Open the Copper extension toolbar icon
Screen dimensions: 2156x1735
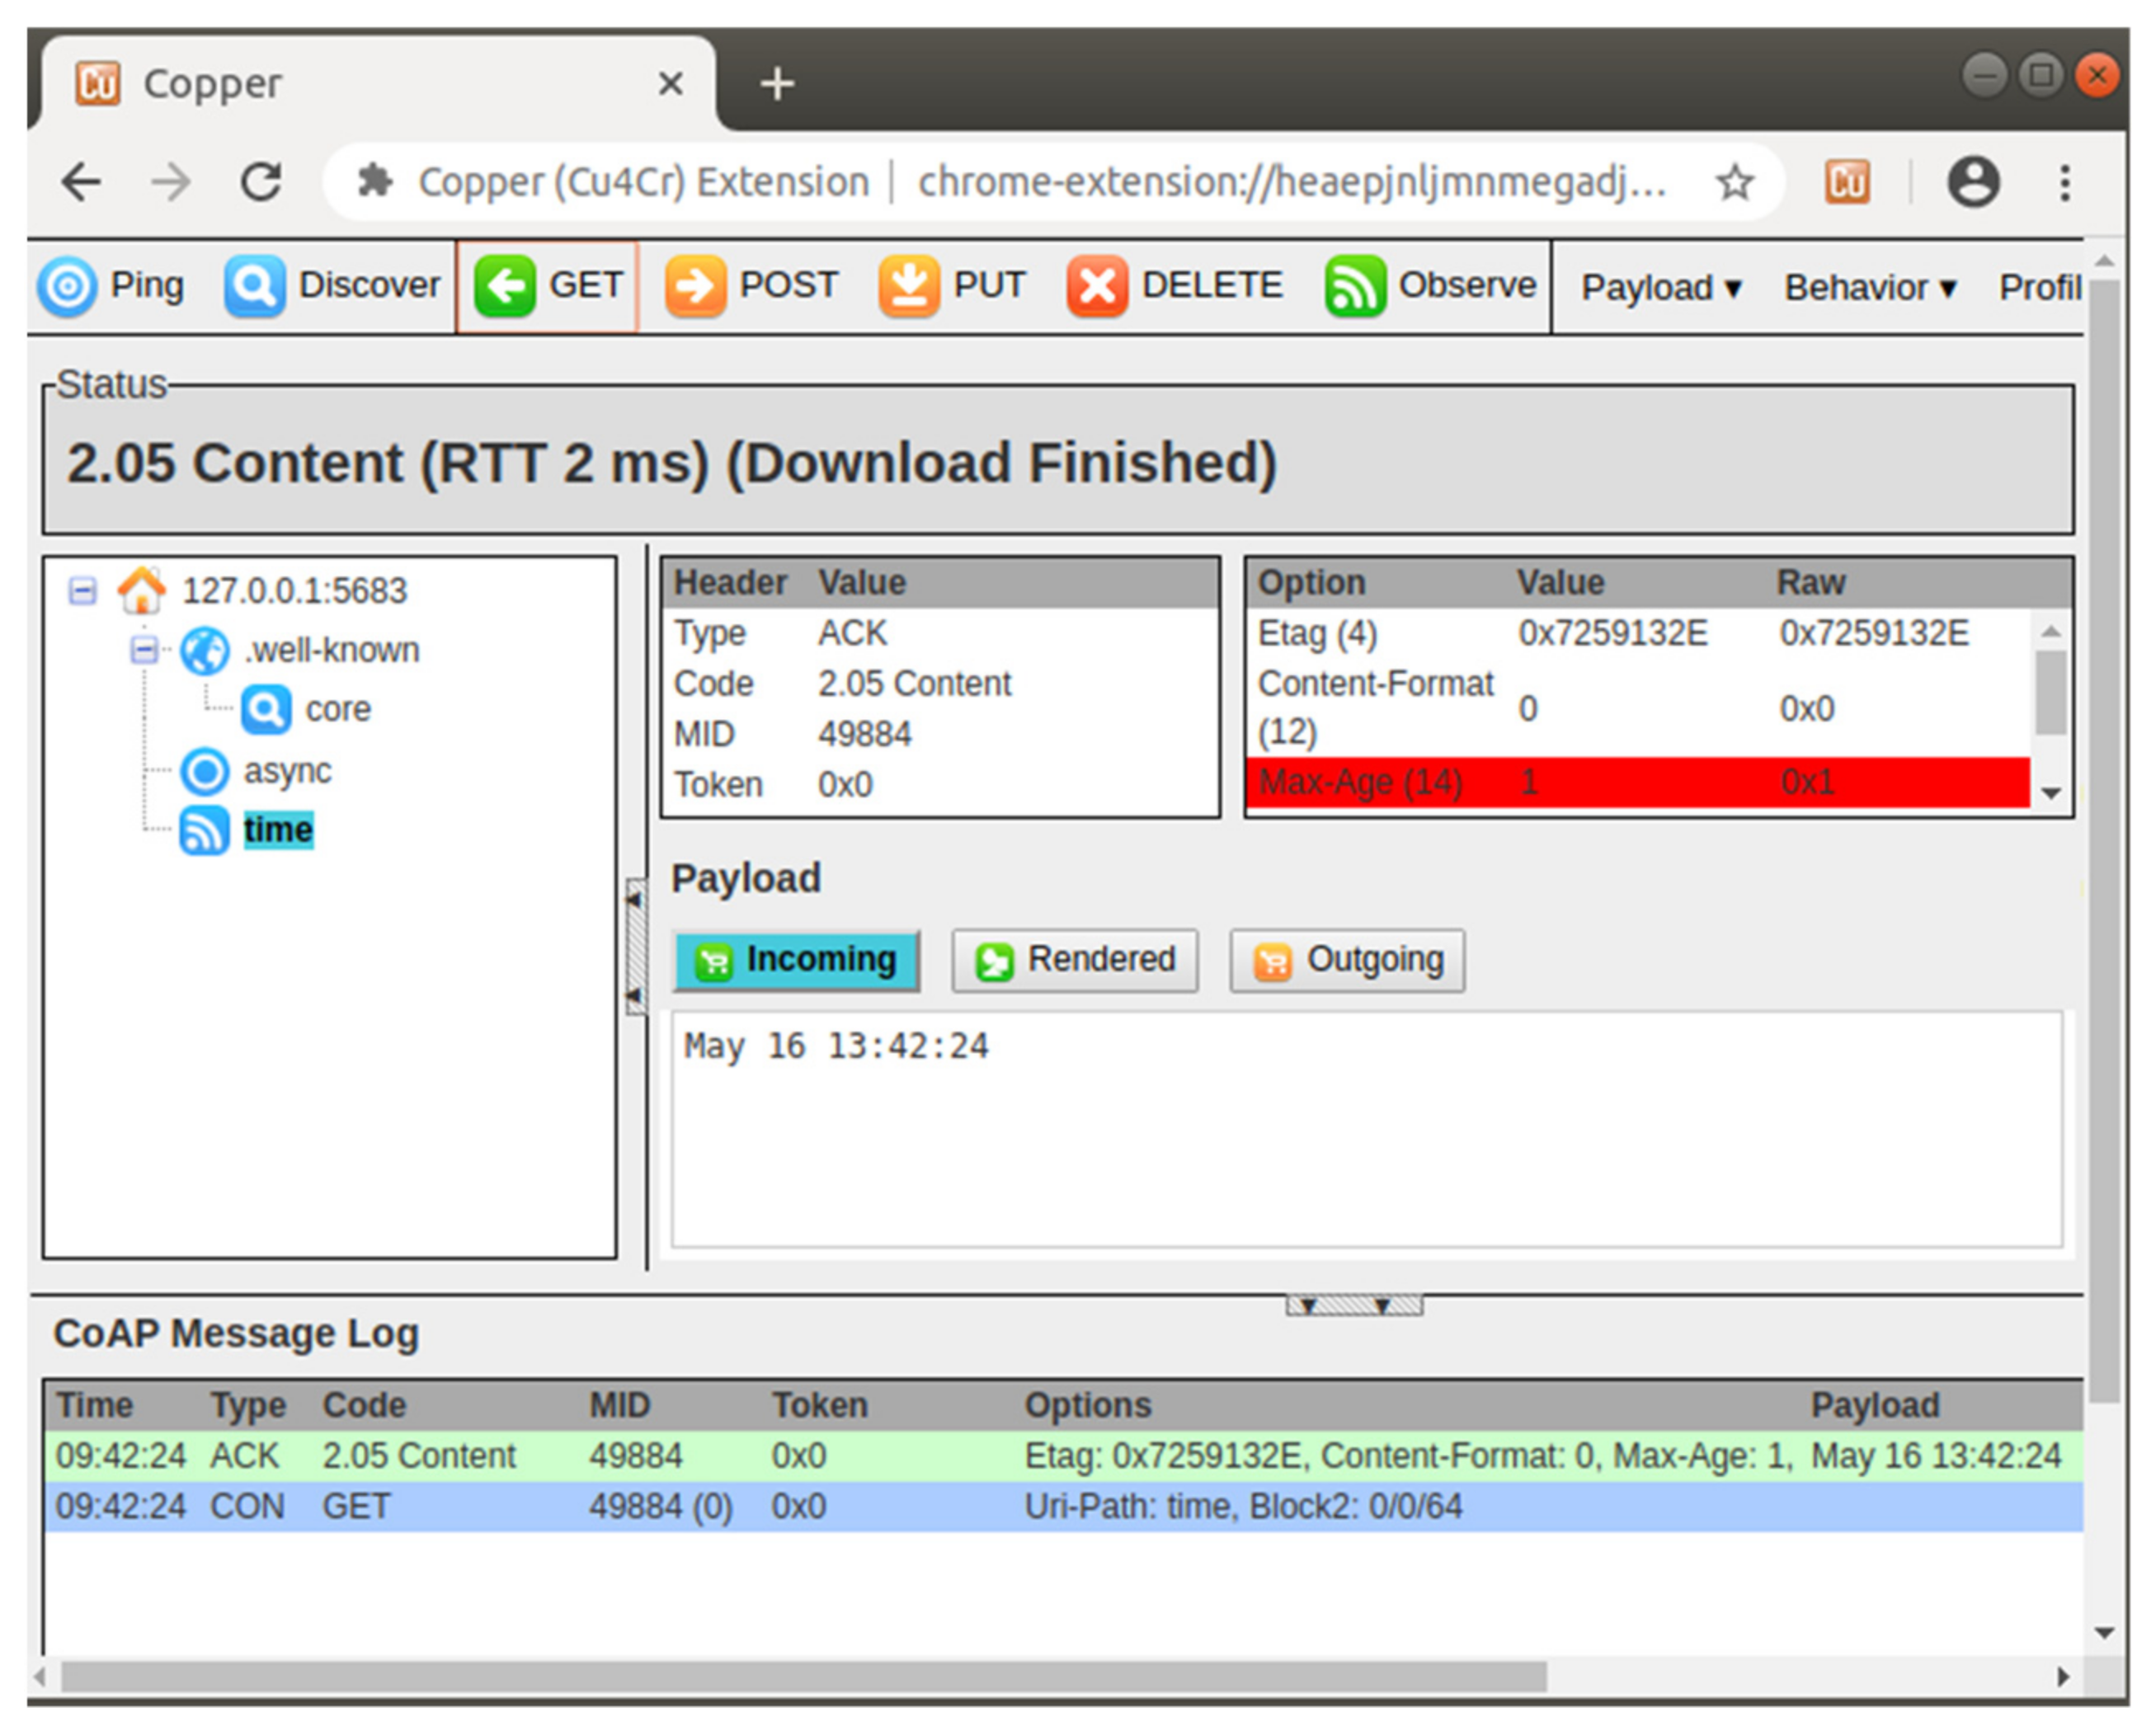(1846, 182)
